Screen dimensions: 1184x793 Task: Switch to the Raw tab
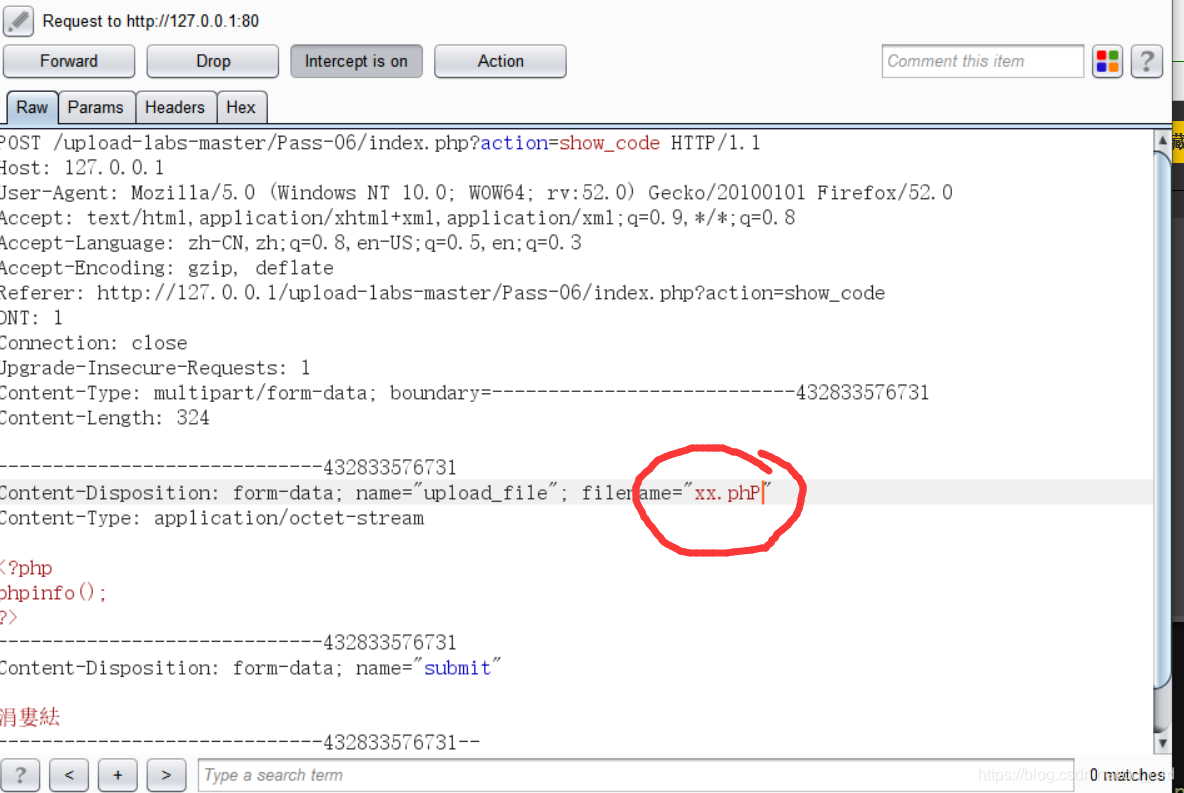(x=32, y=107)
